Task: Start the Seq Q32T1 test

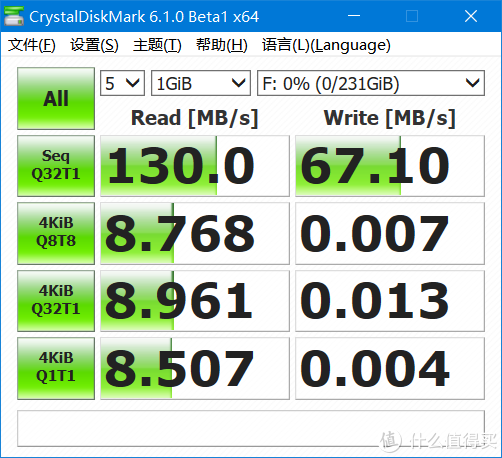Action: point(56,166)
